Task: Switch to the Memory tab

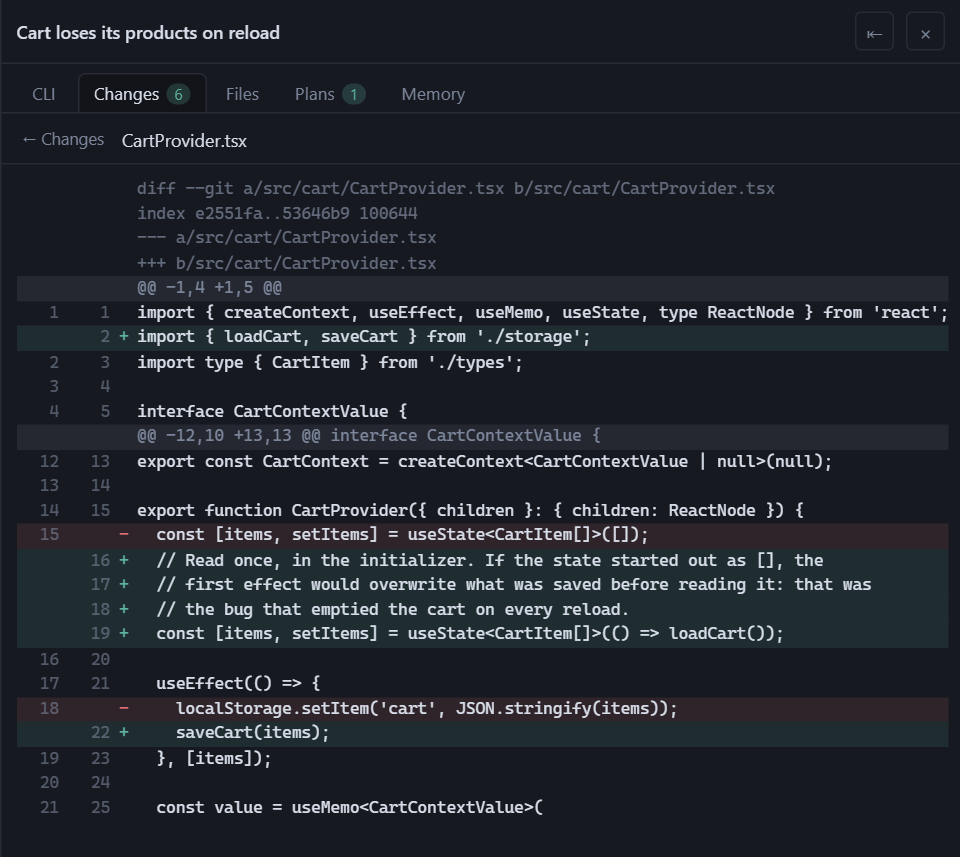Action: click(433, 94)
